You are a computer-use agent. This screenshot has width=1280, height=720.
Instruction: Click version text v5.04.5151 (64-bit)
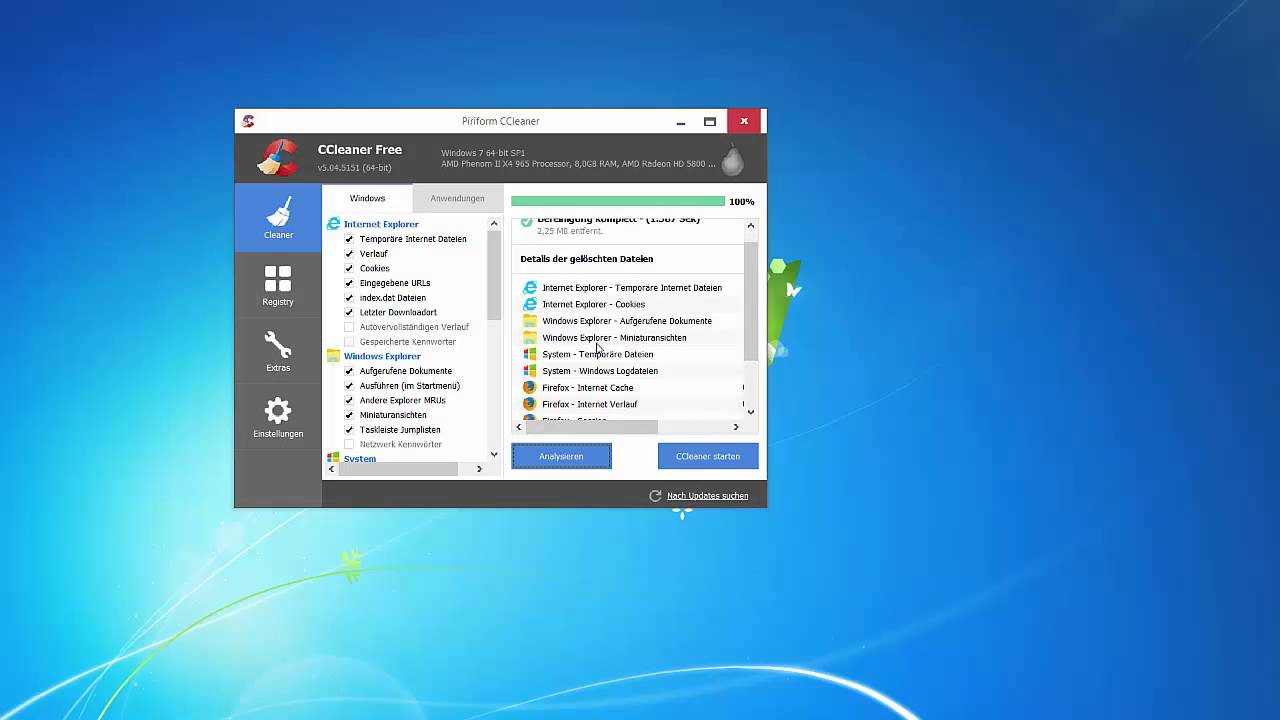354,168
